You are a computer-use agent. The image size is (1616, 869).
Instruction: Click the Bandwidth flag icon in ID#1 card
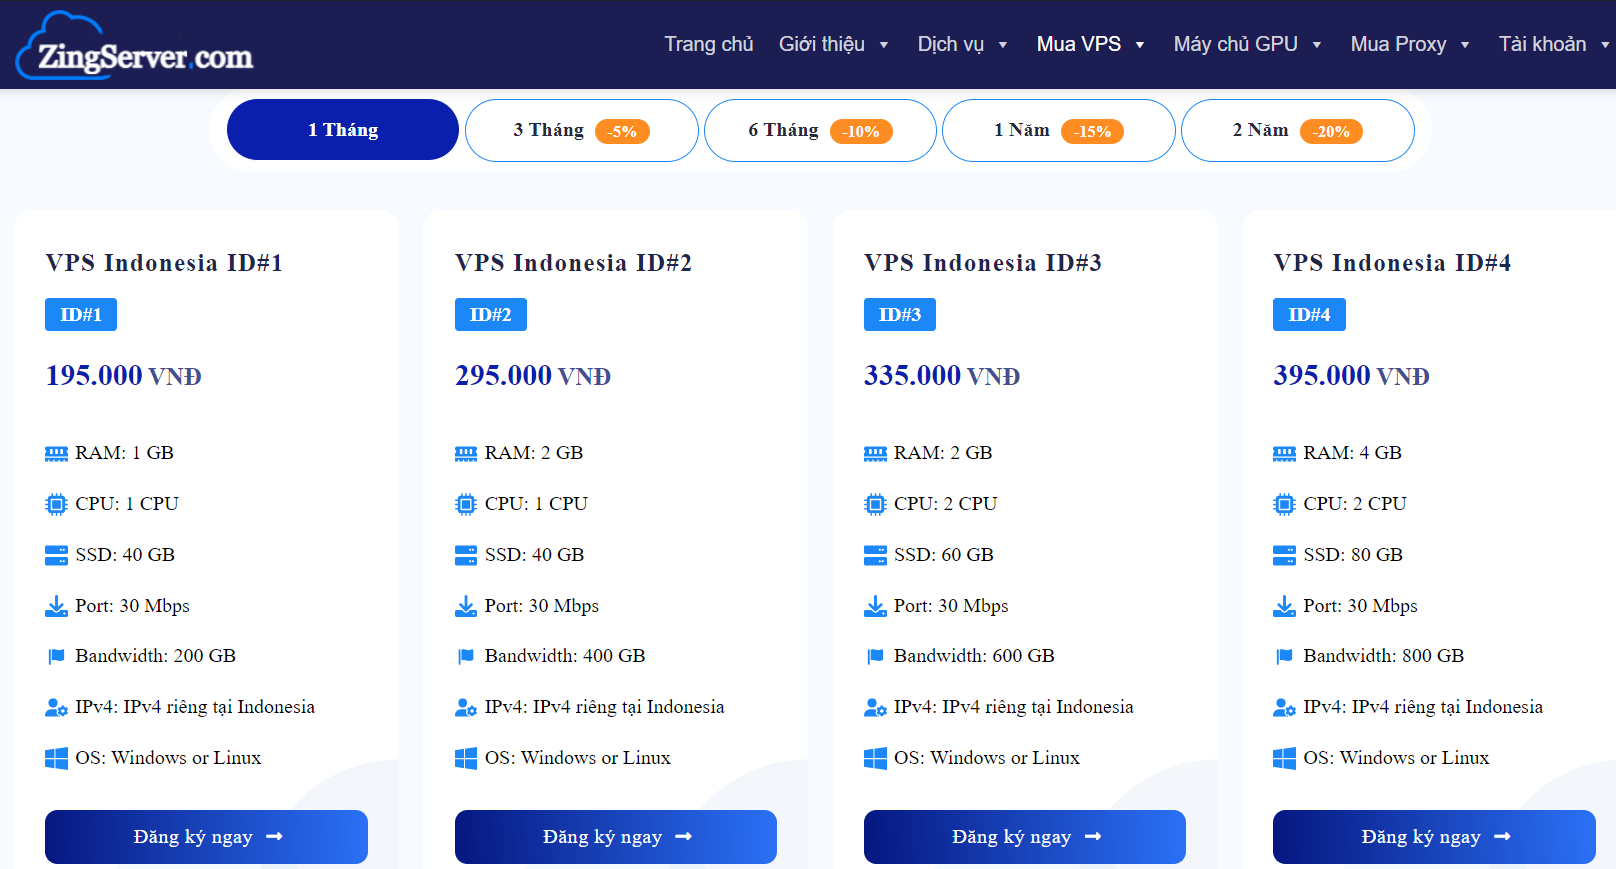56,656
